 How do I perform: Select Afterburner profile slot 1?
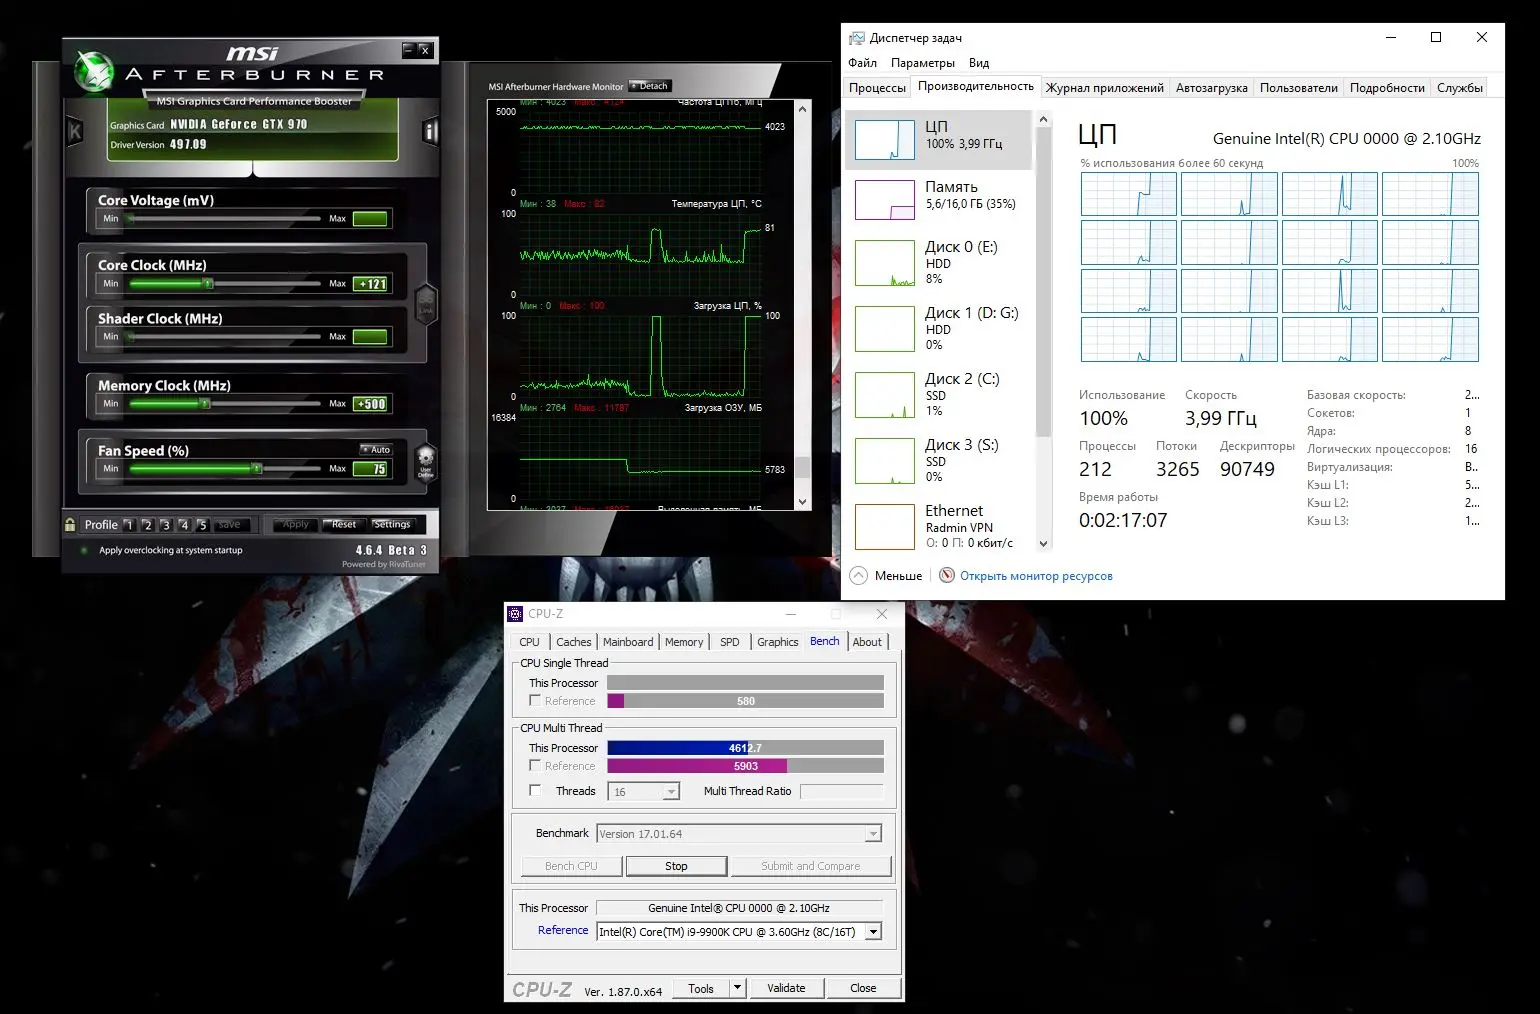pos(128,525)
